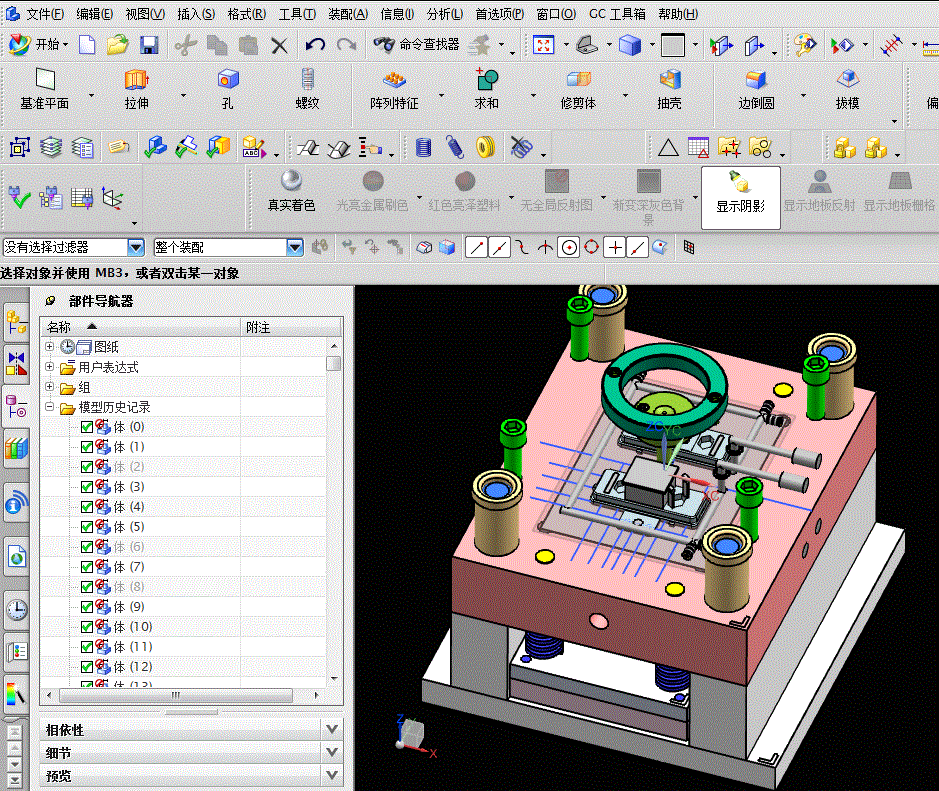Click the 命令查找器 button
This screenshot has width=939, height=791.
coord(416,45)
